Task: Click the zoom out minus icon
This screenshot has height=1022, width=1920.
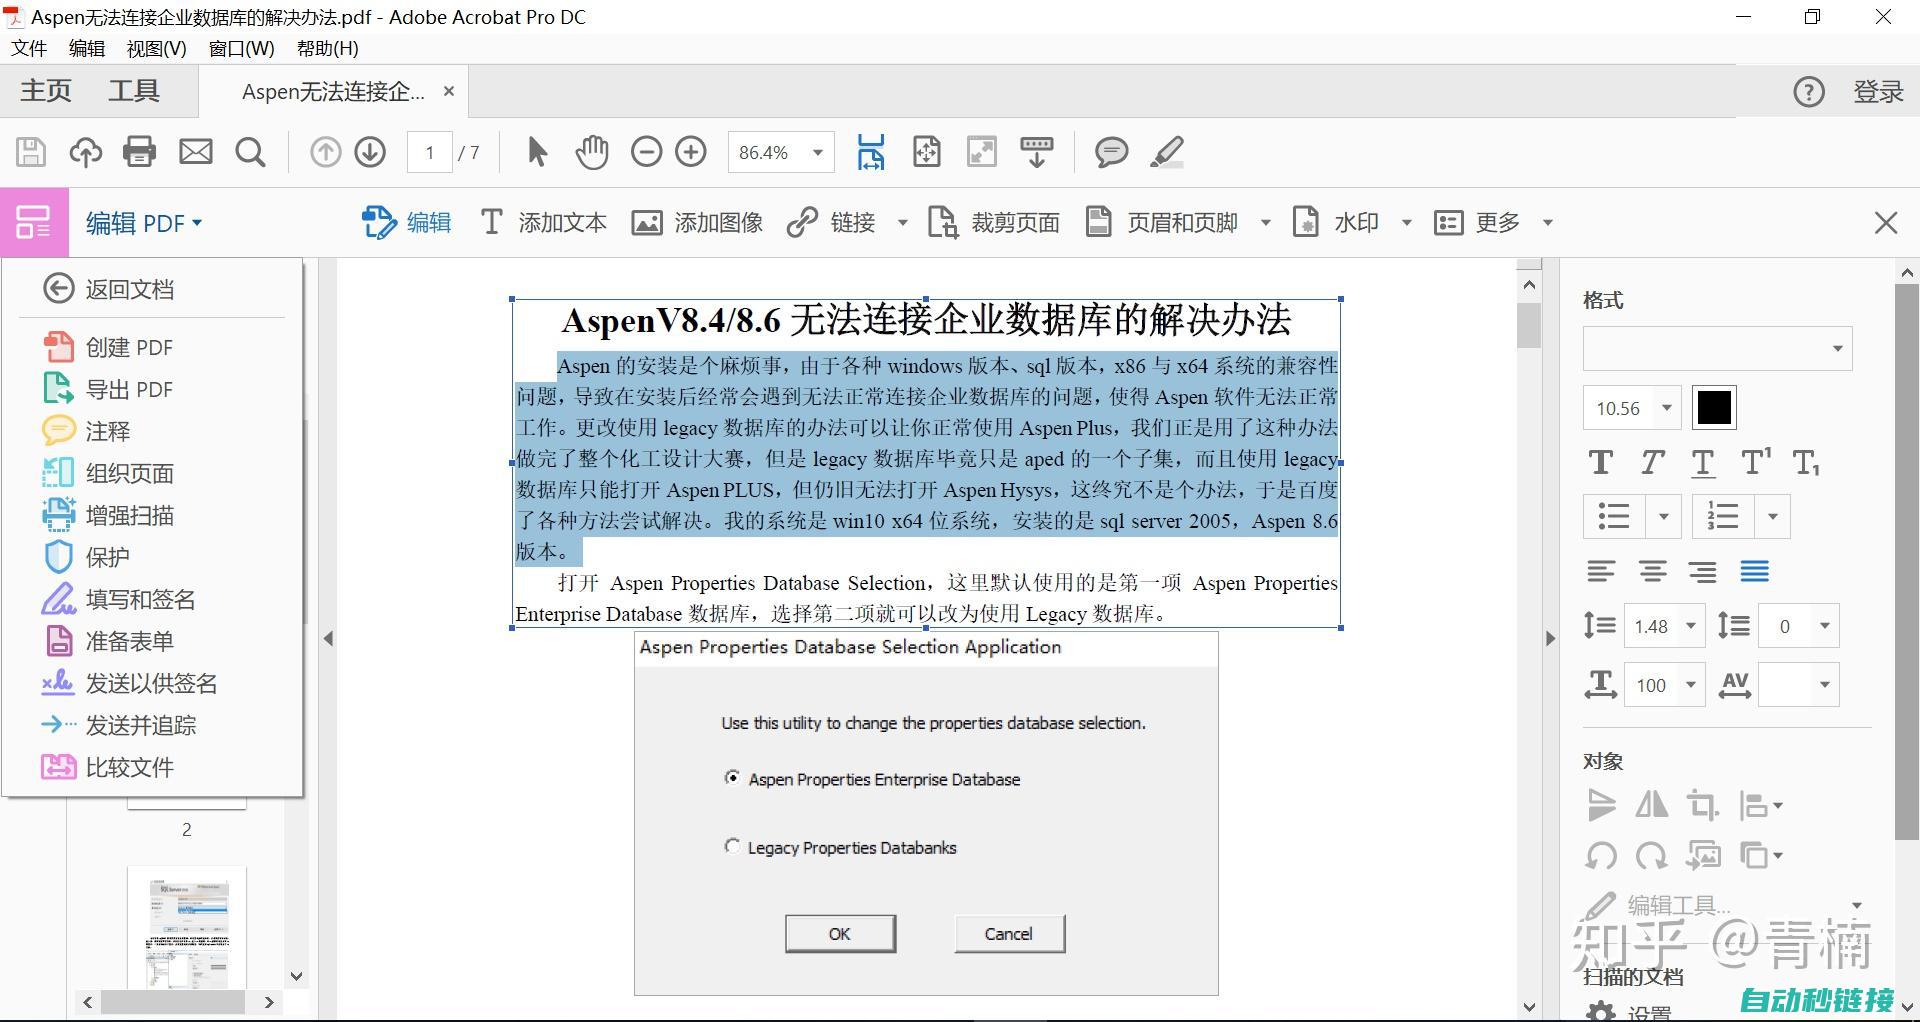Action: tap(647, 152)
